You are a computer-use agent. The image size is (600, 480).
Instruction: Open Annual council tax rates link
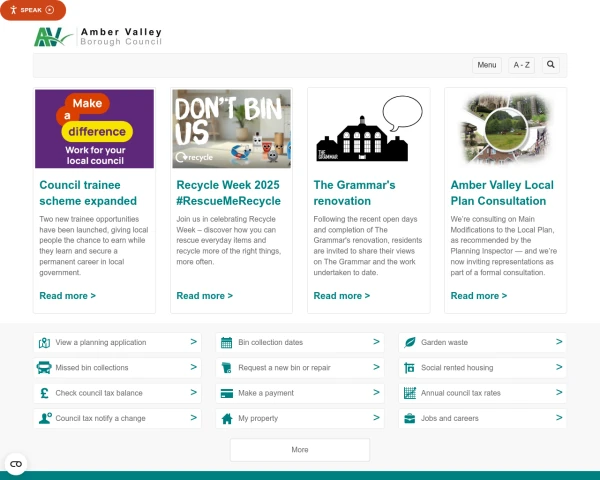pyautogui.click(x=459, y=393)
